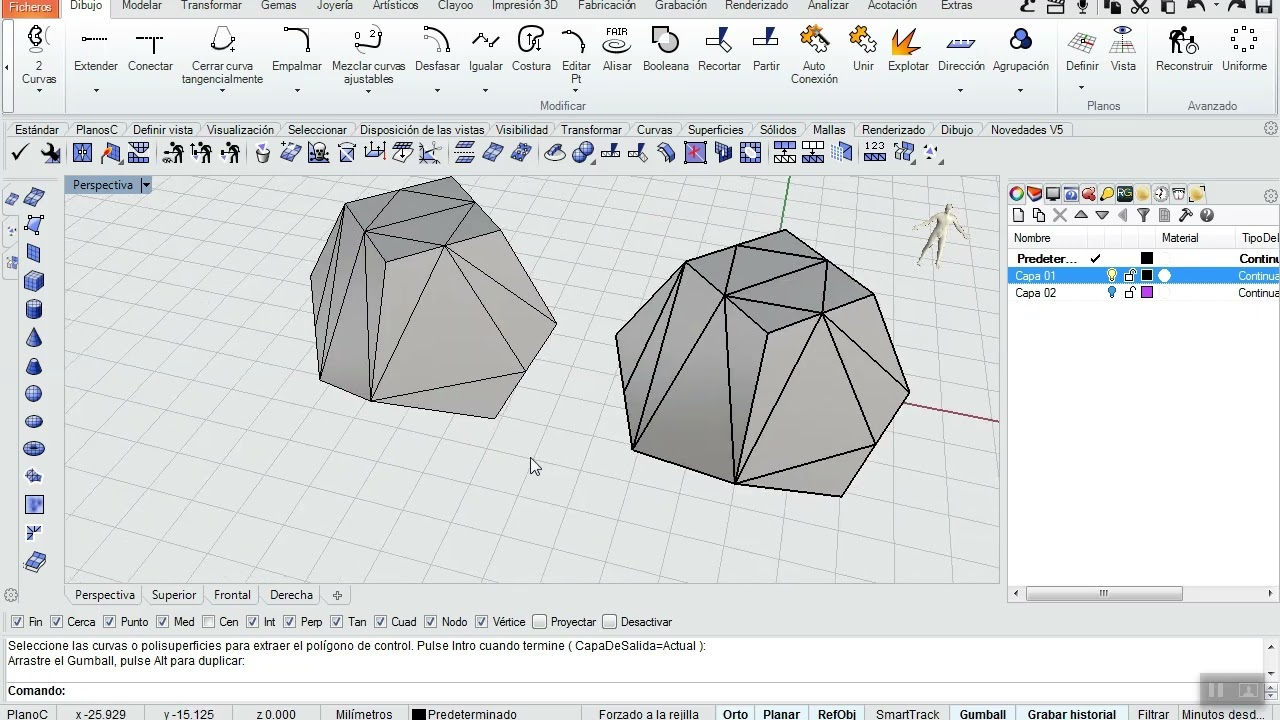Select the cone solid tool
The height and width of the screenshot is (720, 1280).
click(x=34, y=337)
